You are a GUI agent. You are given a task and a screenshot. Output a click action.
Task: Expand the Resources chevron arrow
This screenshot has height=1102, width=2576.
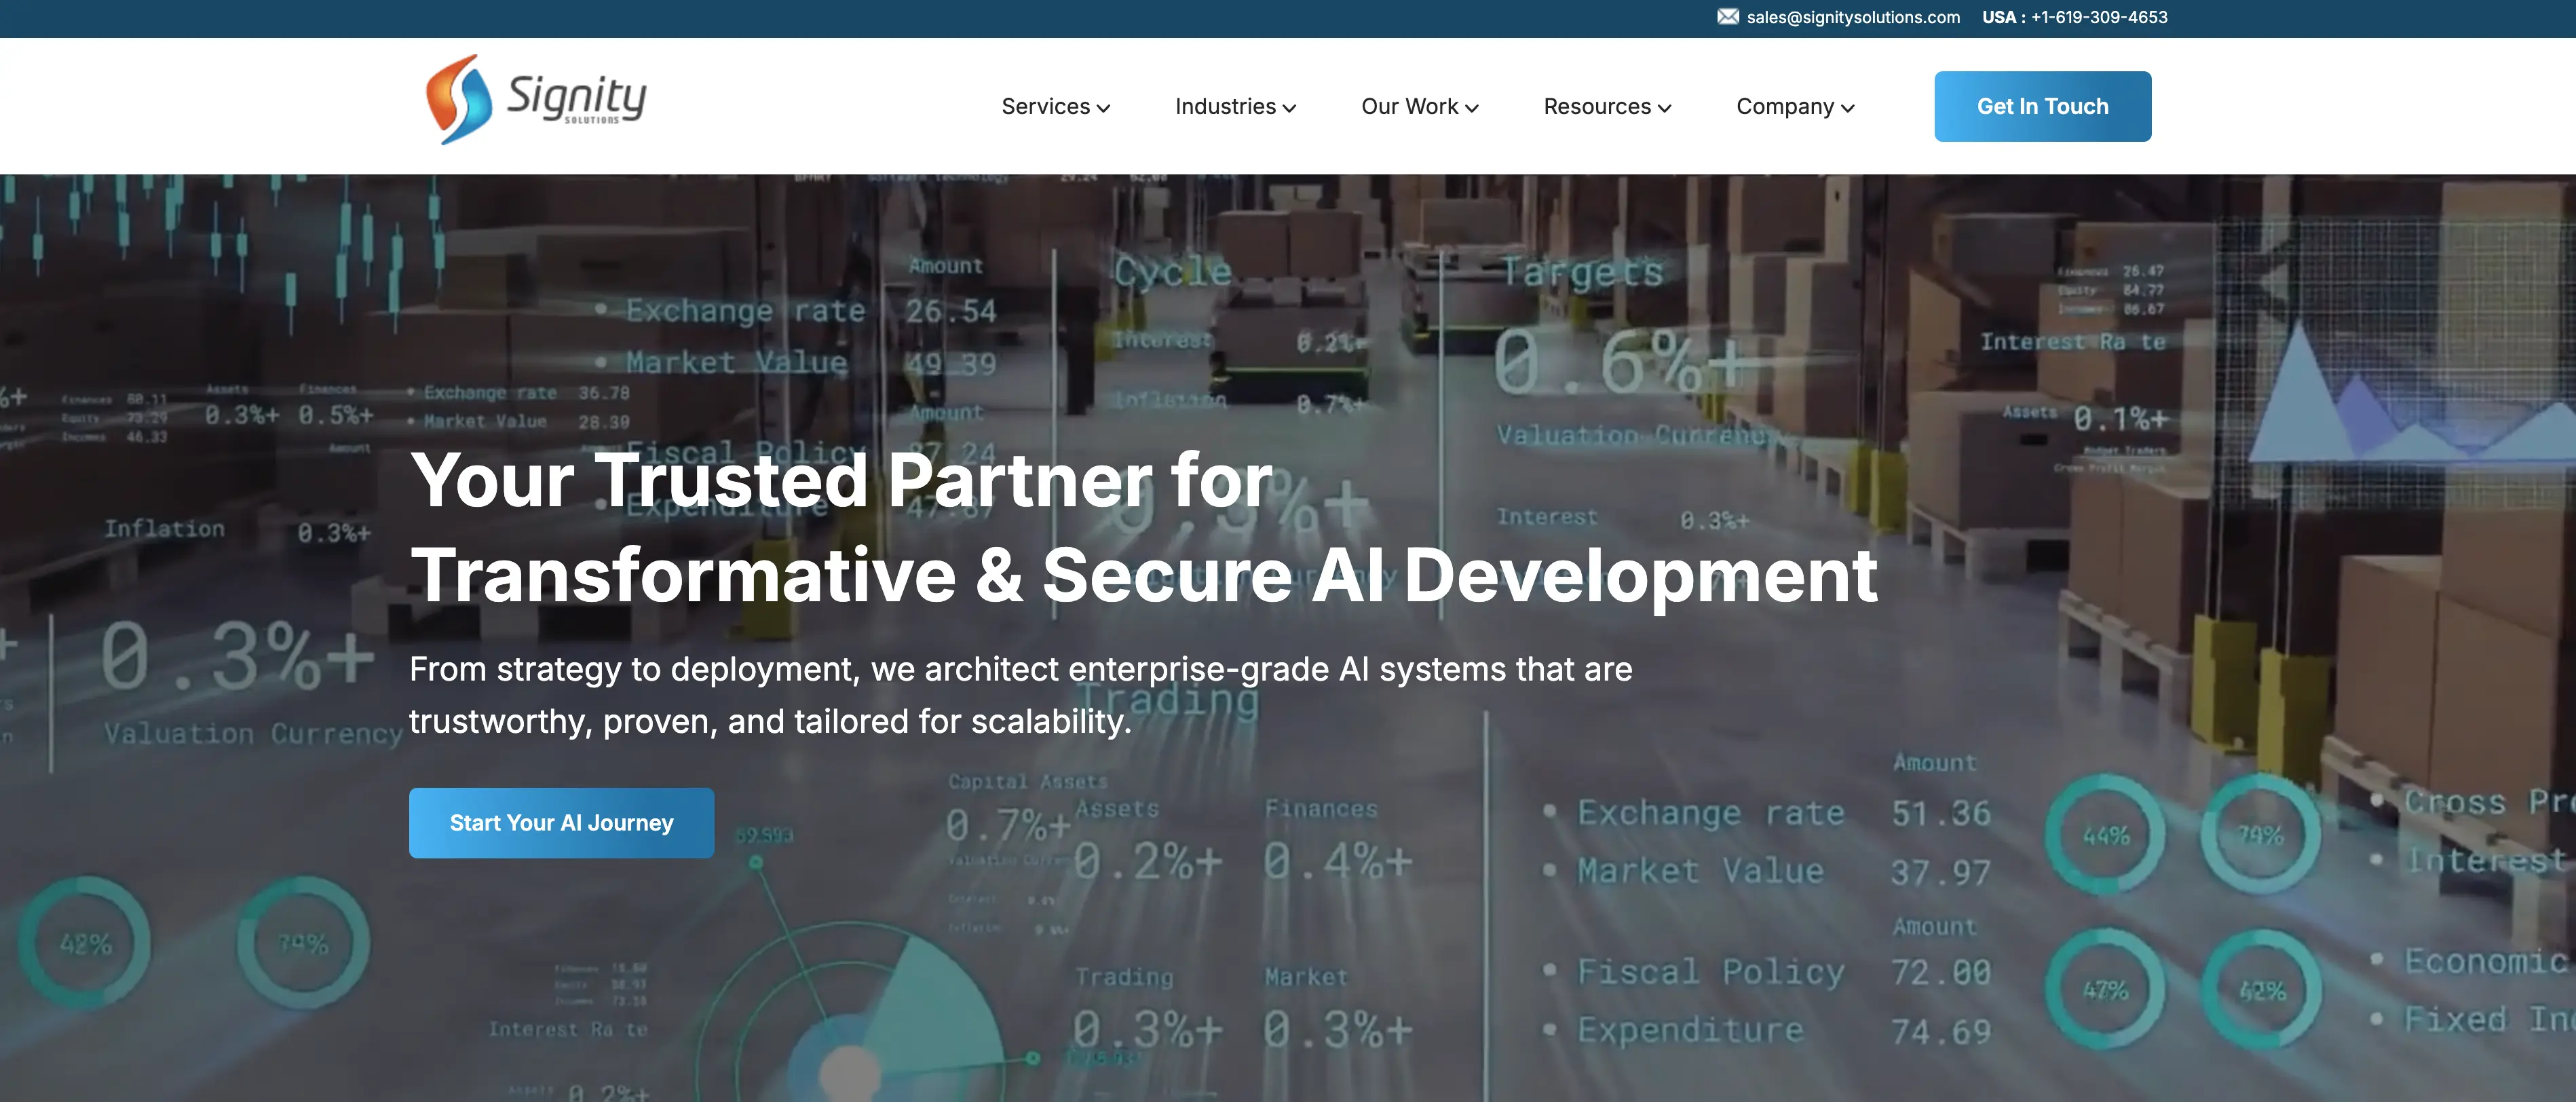1664,108
